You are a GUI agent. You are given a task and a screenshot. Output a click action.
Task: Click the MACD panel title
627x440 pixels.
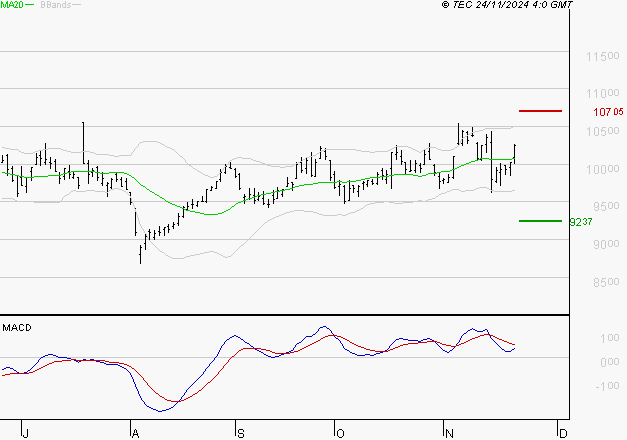[x=17, y=328]
